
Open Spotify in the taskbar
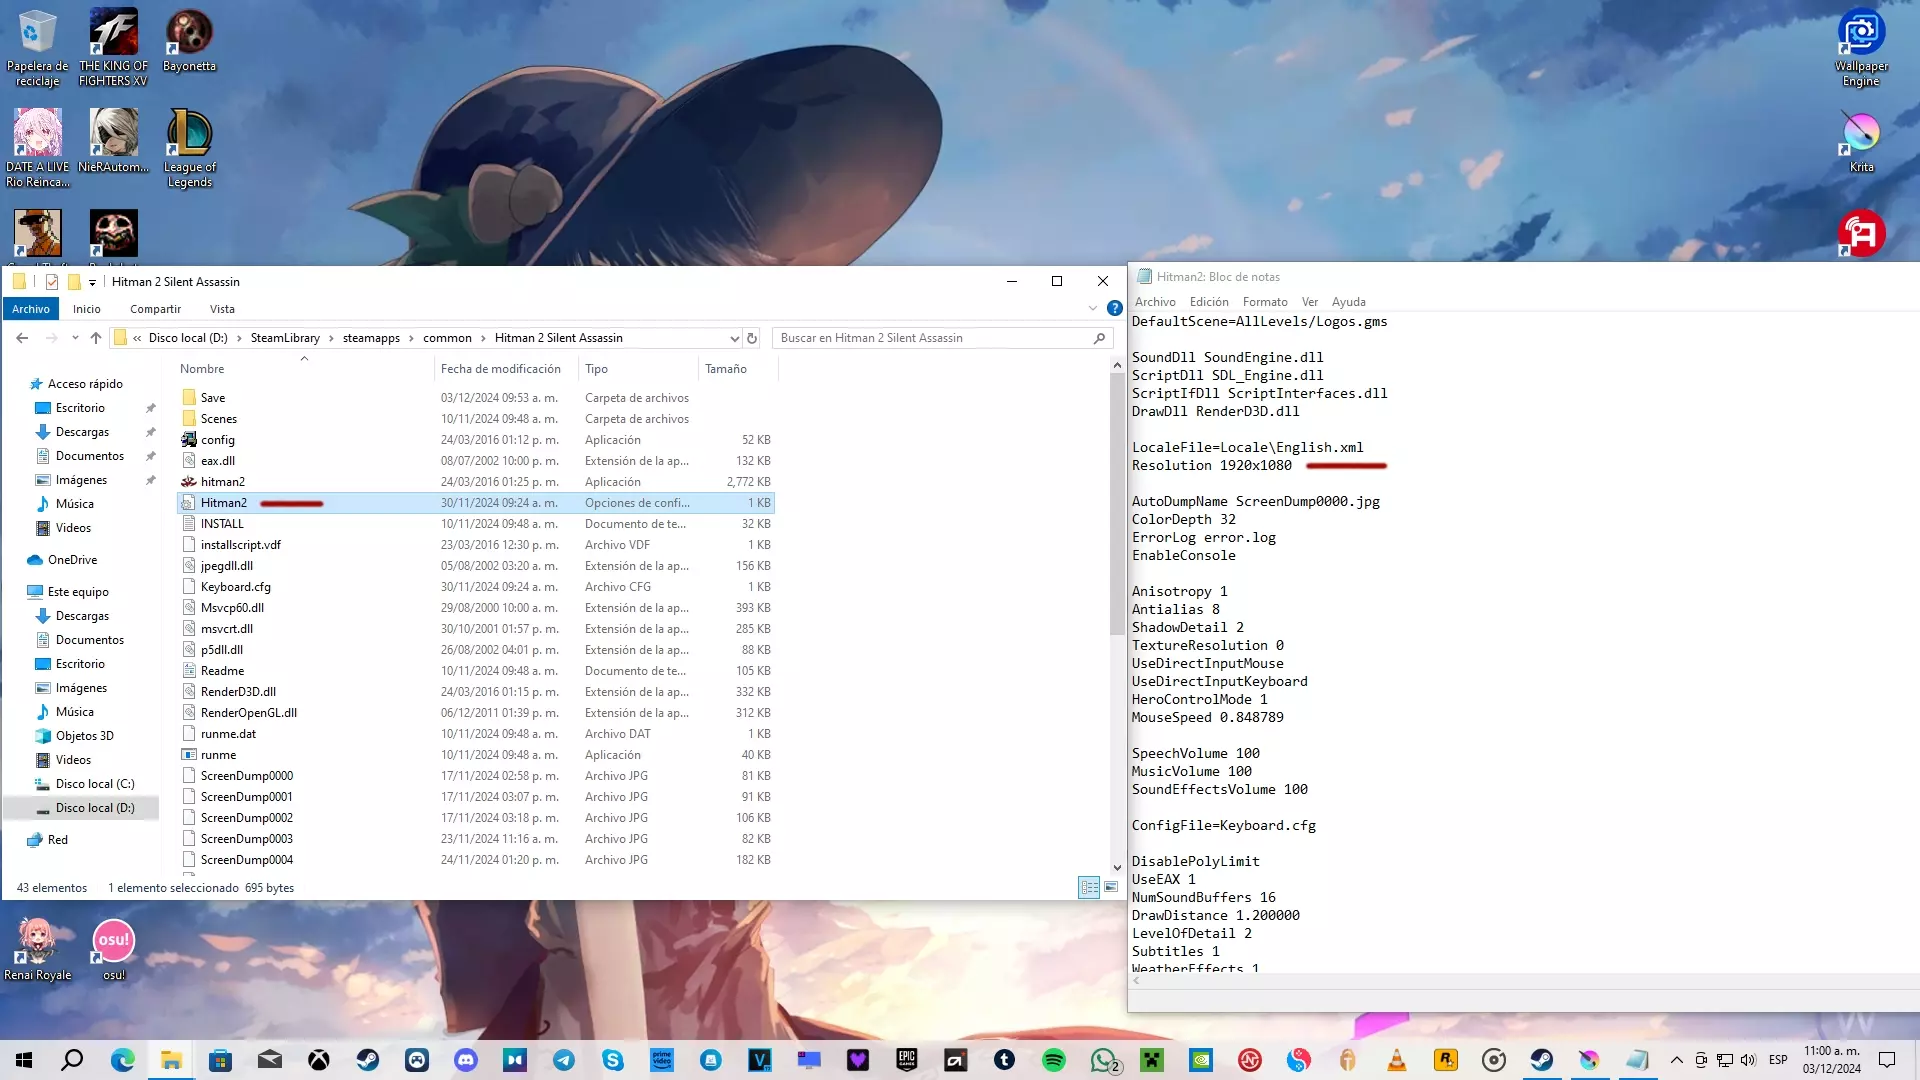pos(1053,1060)
